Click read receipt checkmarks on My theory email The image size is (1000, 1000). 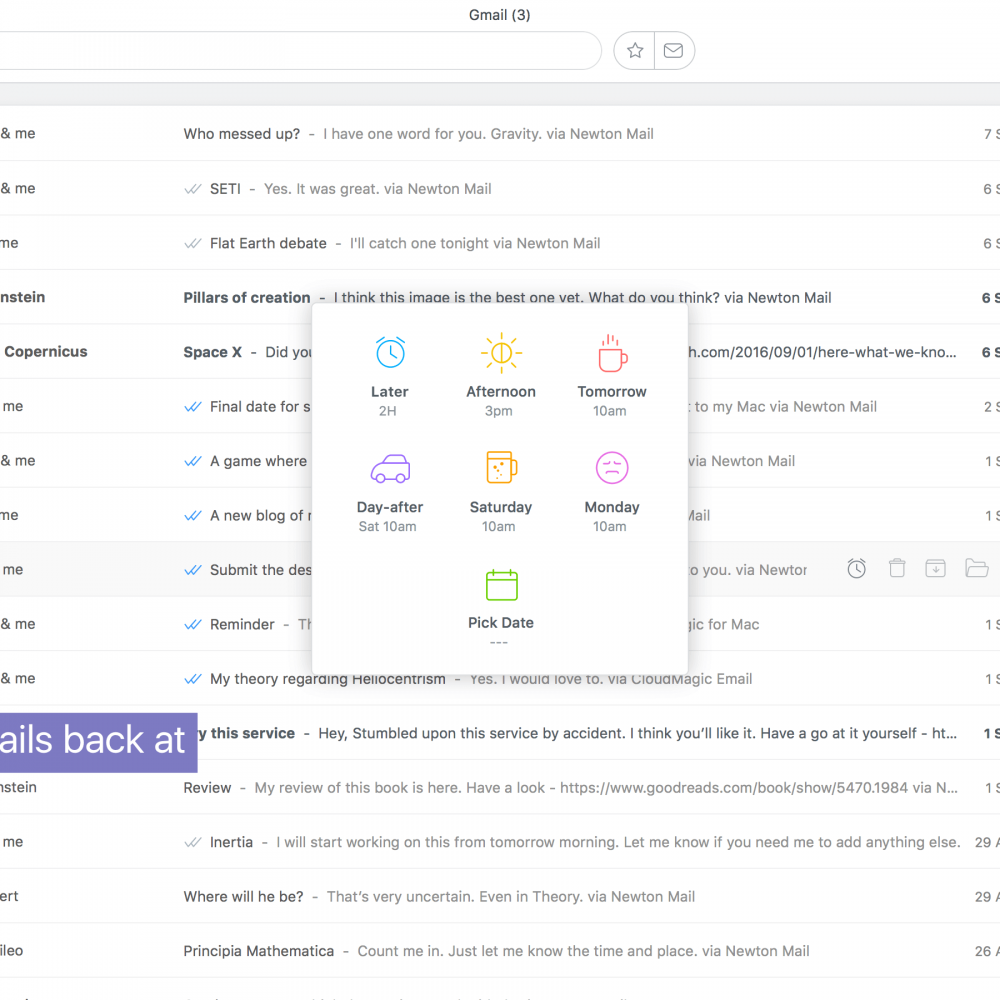[x=193, y=679]
